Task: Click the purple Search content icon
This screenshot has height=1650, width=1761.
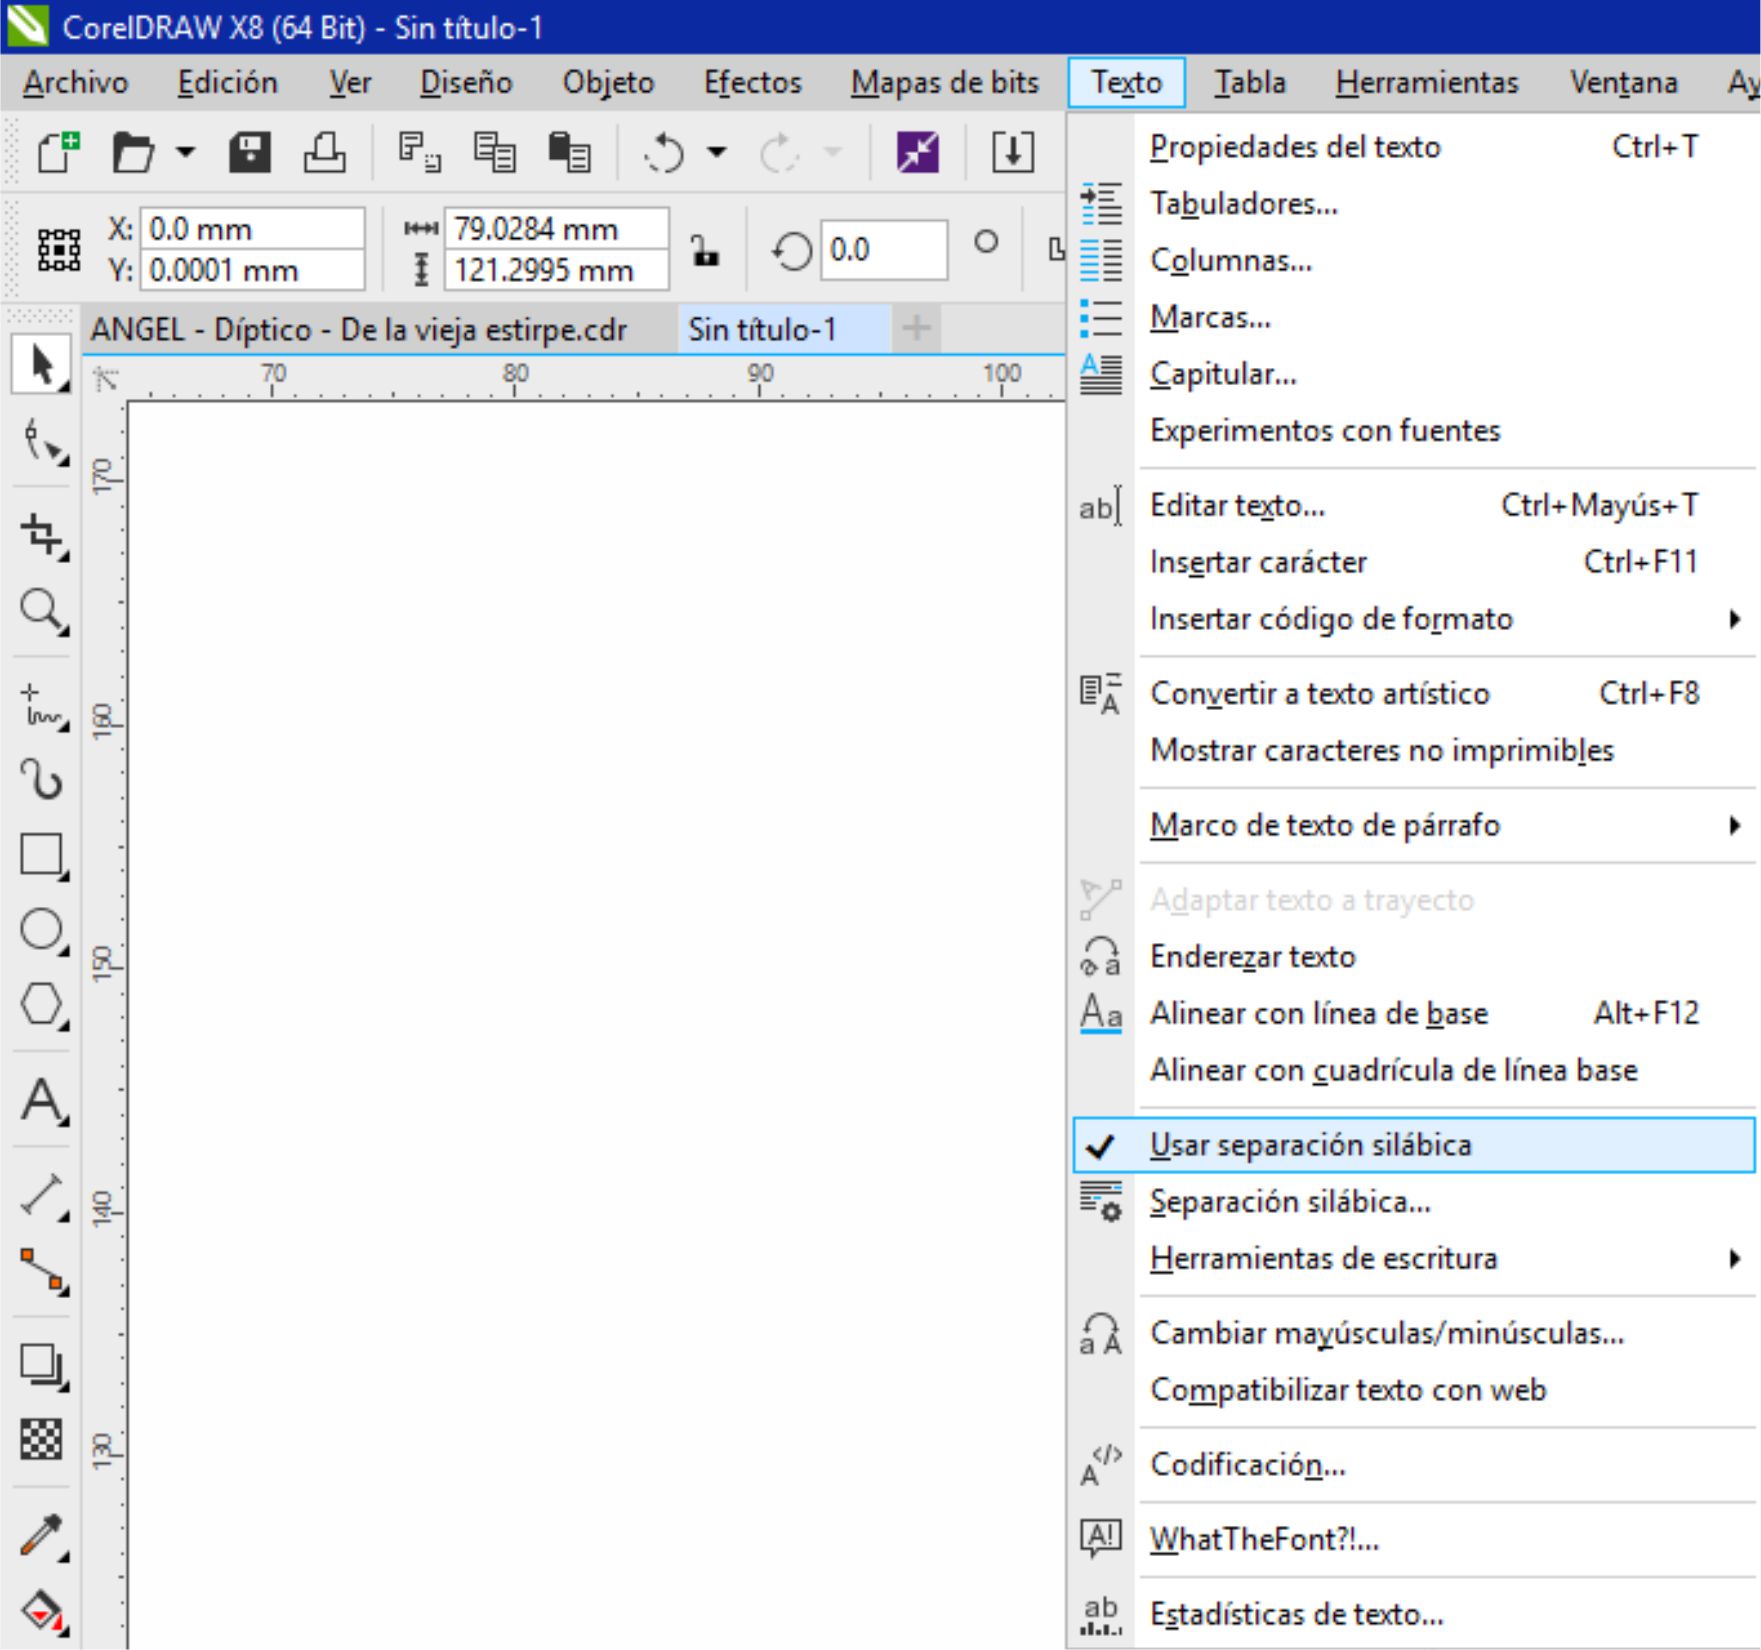Action: click(x=918, y=153)
